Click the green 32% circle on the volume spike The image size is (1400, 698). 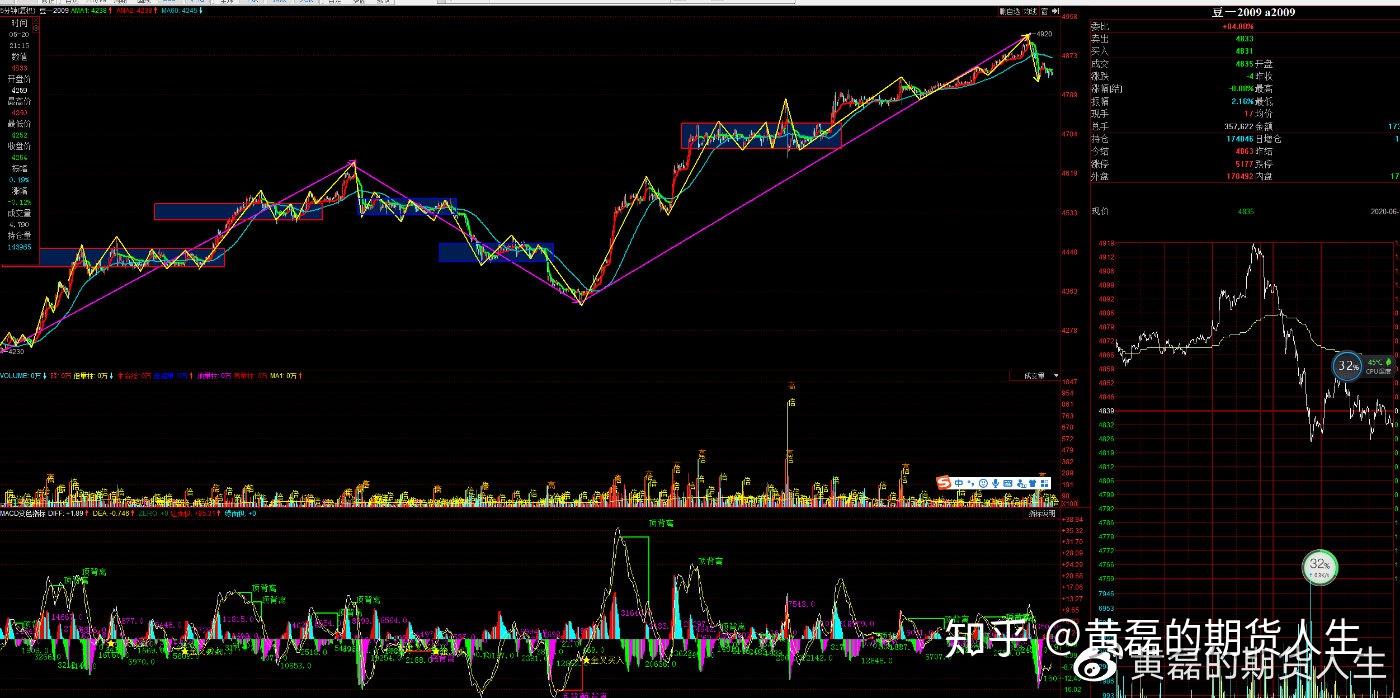click(x=1320, y=567)
